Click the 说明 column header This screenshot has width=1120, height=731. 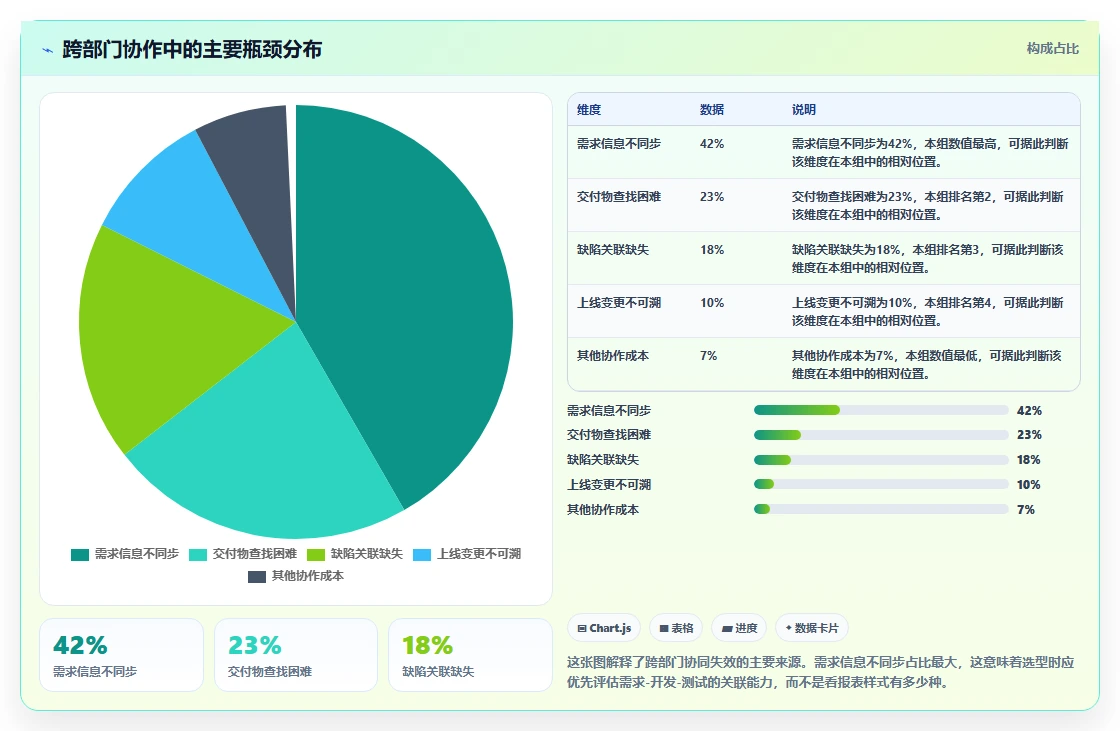pyautogui.click(x=804, y=109)
